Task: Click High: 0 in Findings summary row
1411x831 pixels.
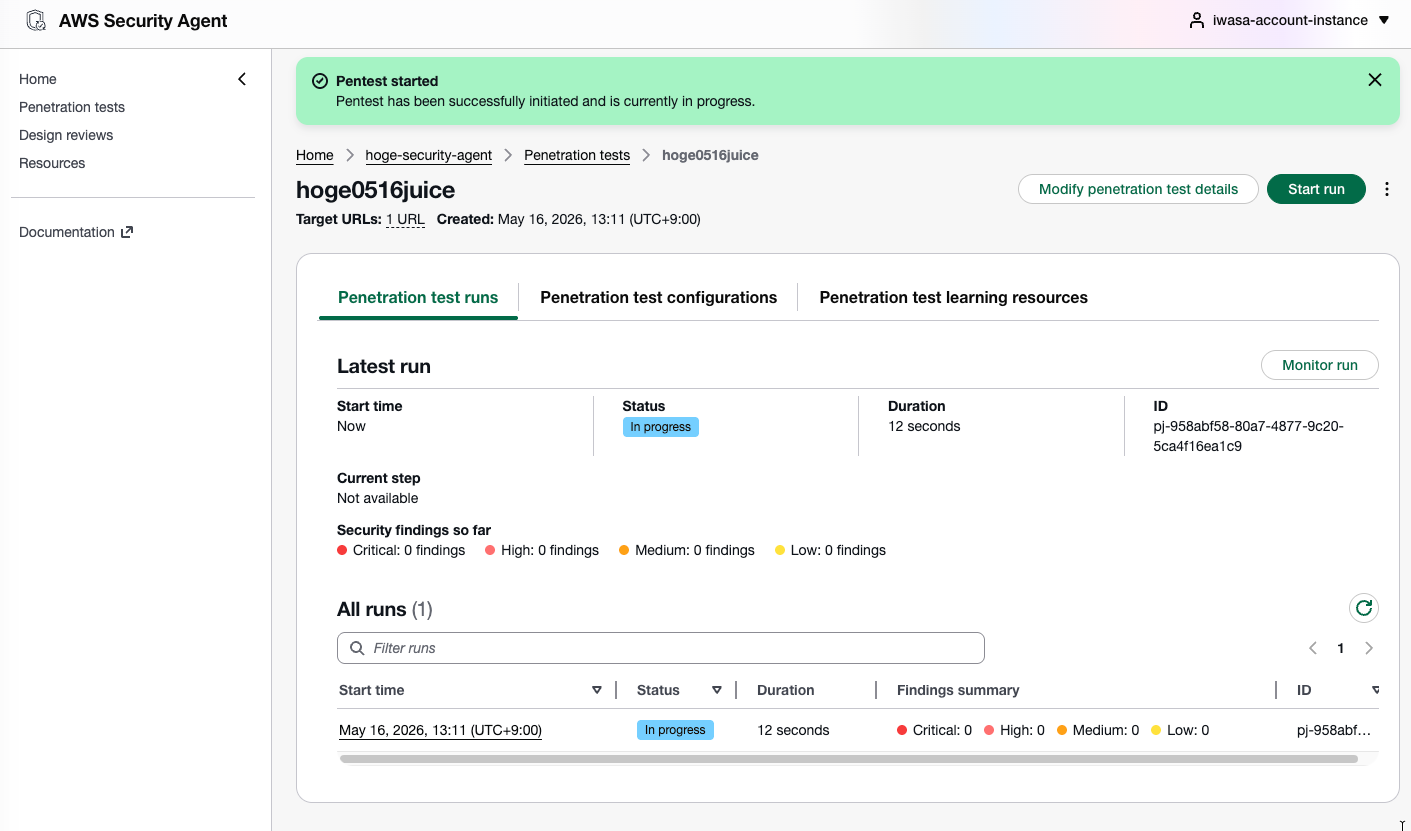Action: 1015,730
